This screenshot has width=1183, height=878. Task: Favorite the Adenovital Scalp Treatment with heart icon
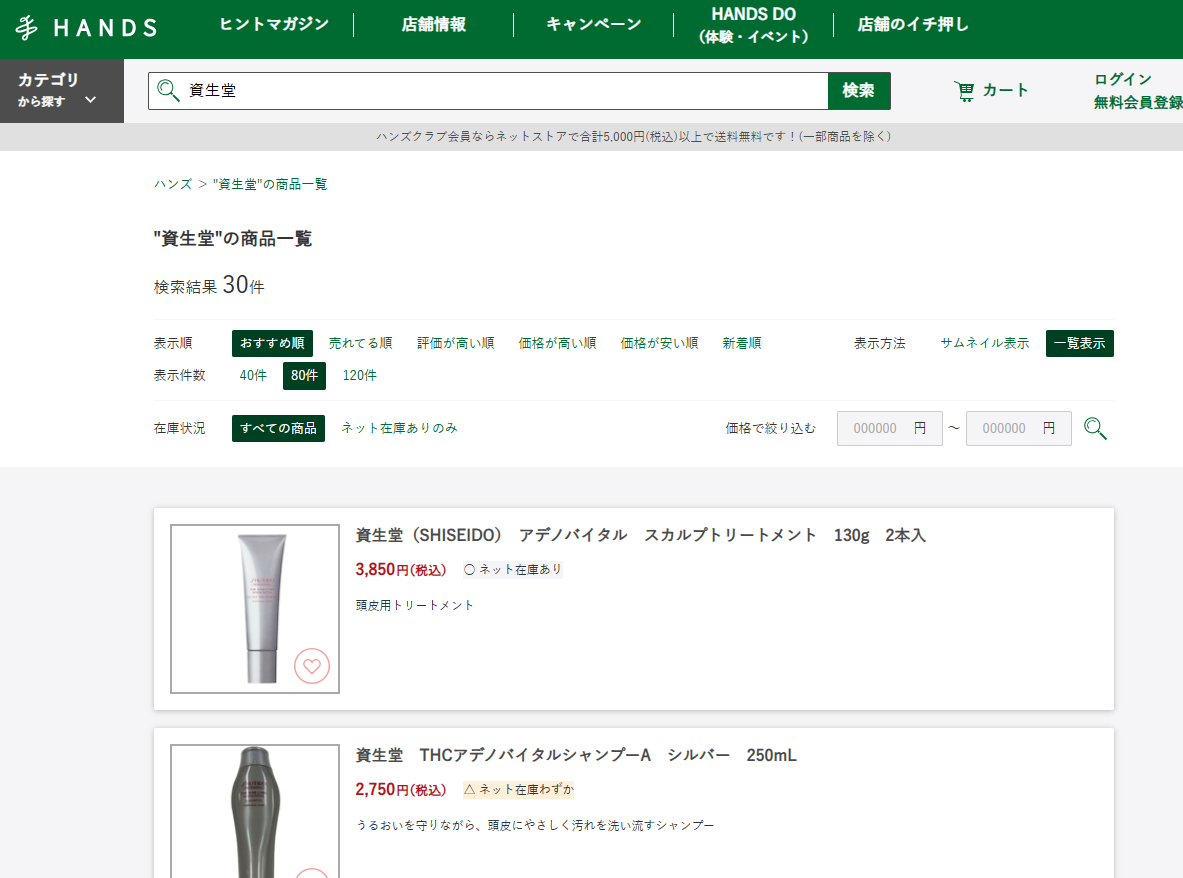(312, 666)
